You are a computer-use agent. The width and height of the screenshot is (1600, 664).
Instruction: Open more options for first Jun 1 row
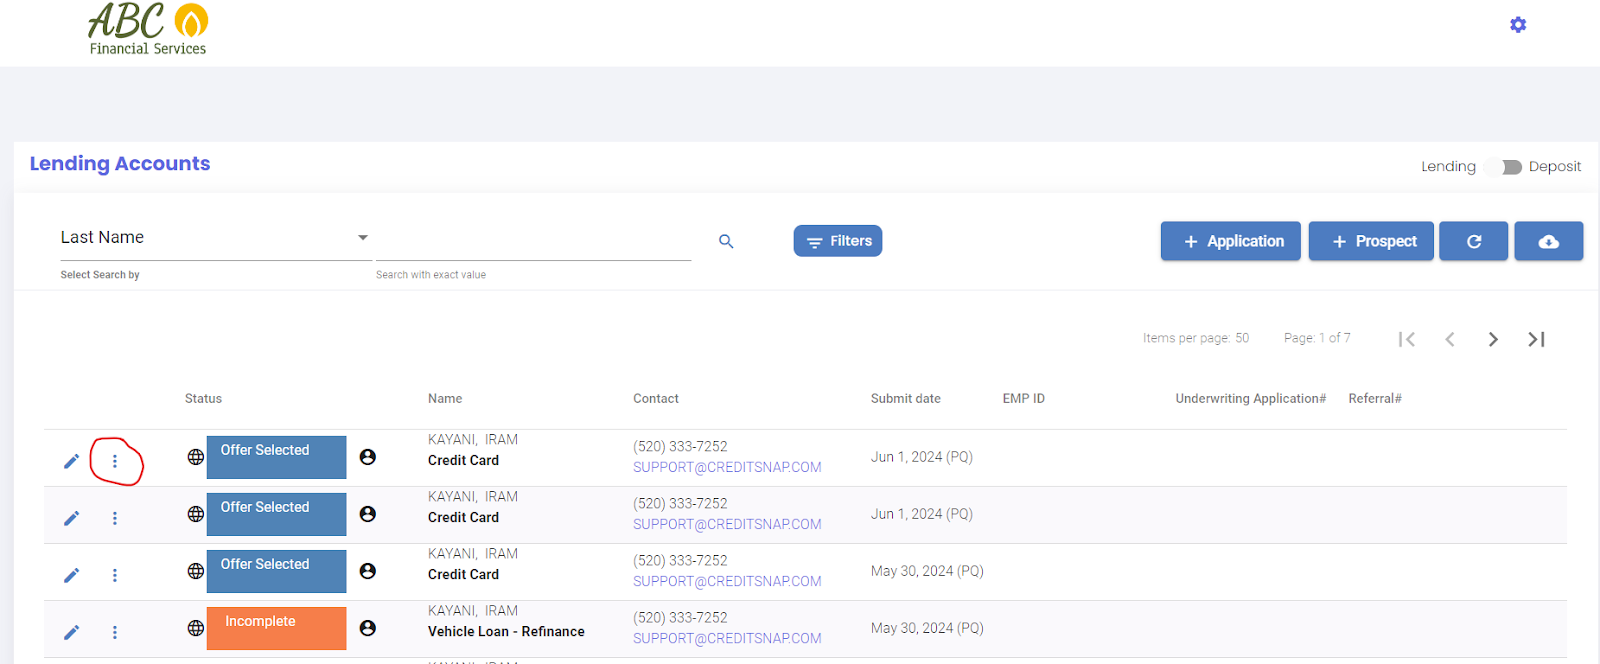coord(115,461)
